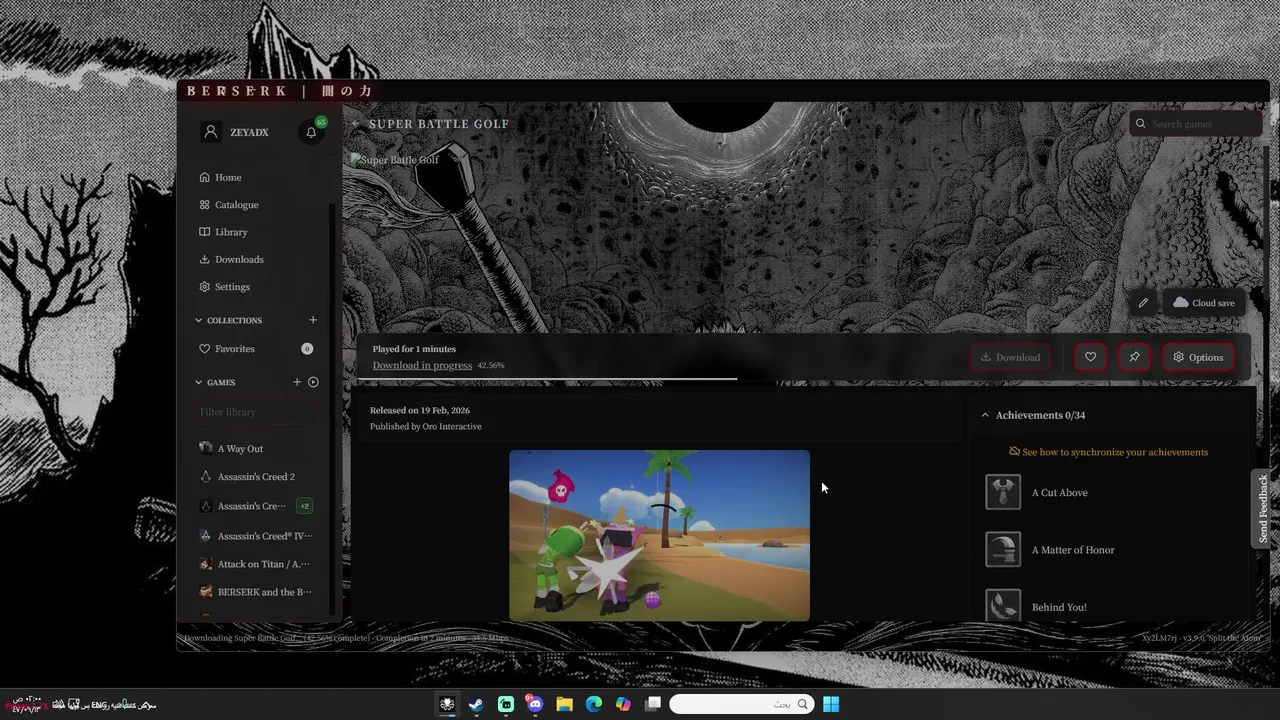Image resolution: width=1280 pixels, height=720 pixels.
Task: Expand the +2 Assassin's Creed group badge
Action: (x=305, y=506)
